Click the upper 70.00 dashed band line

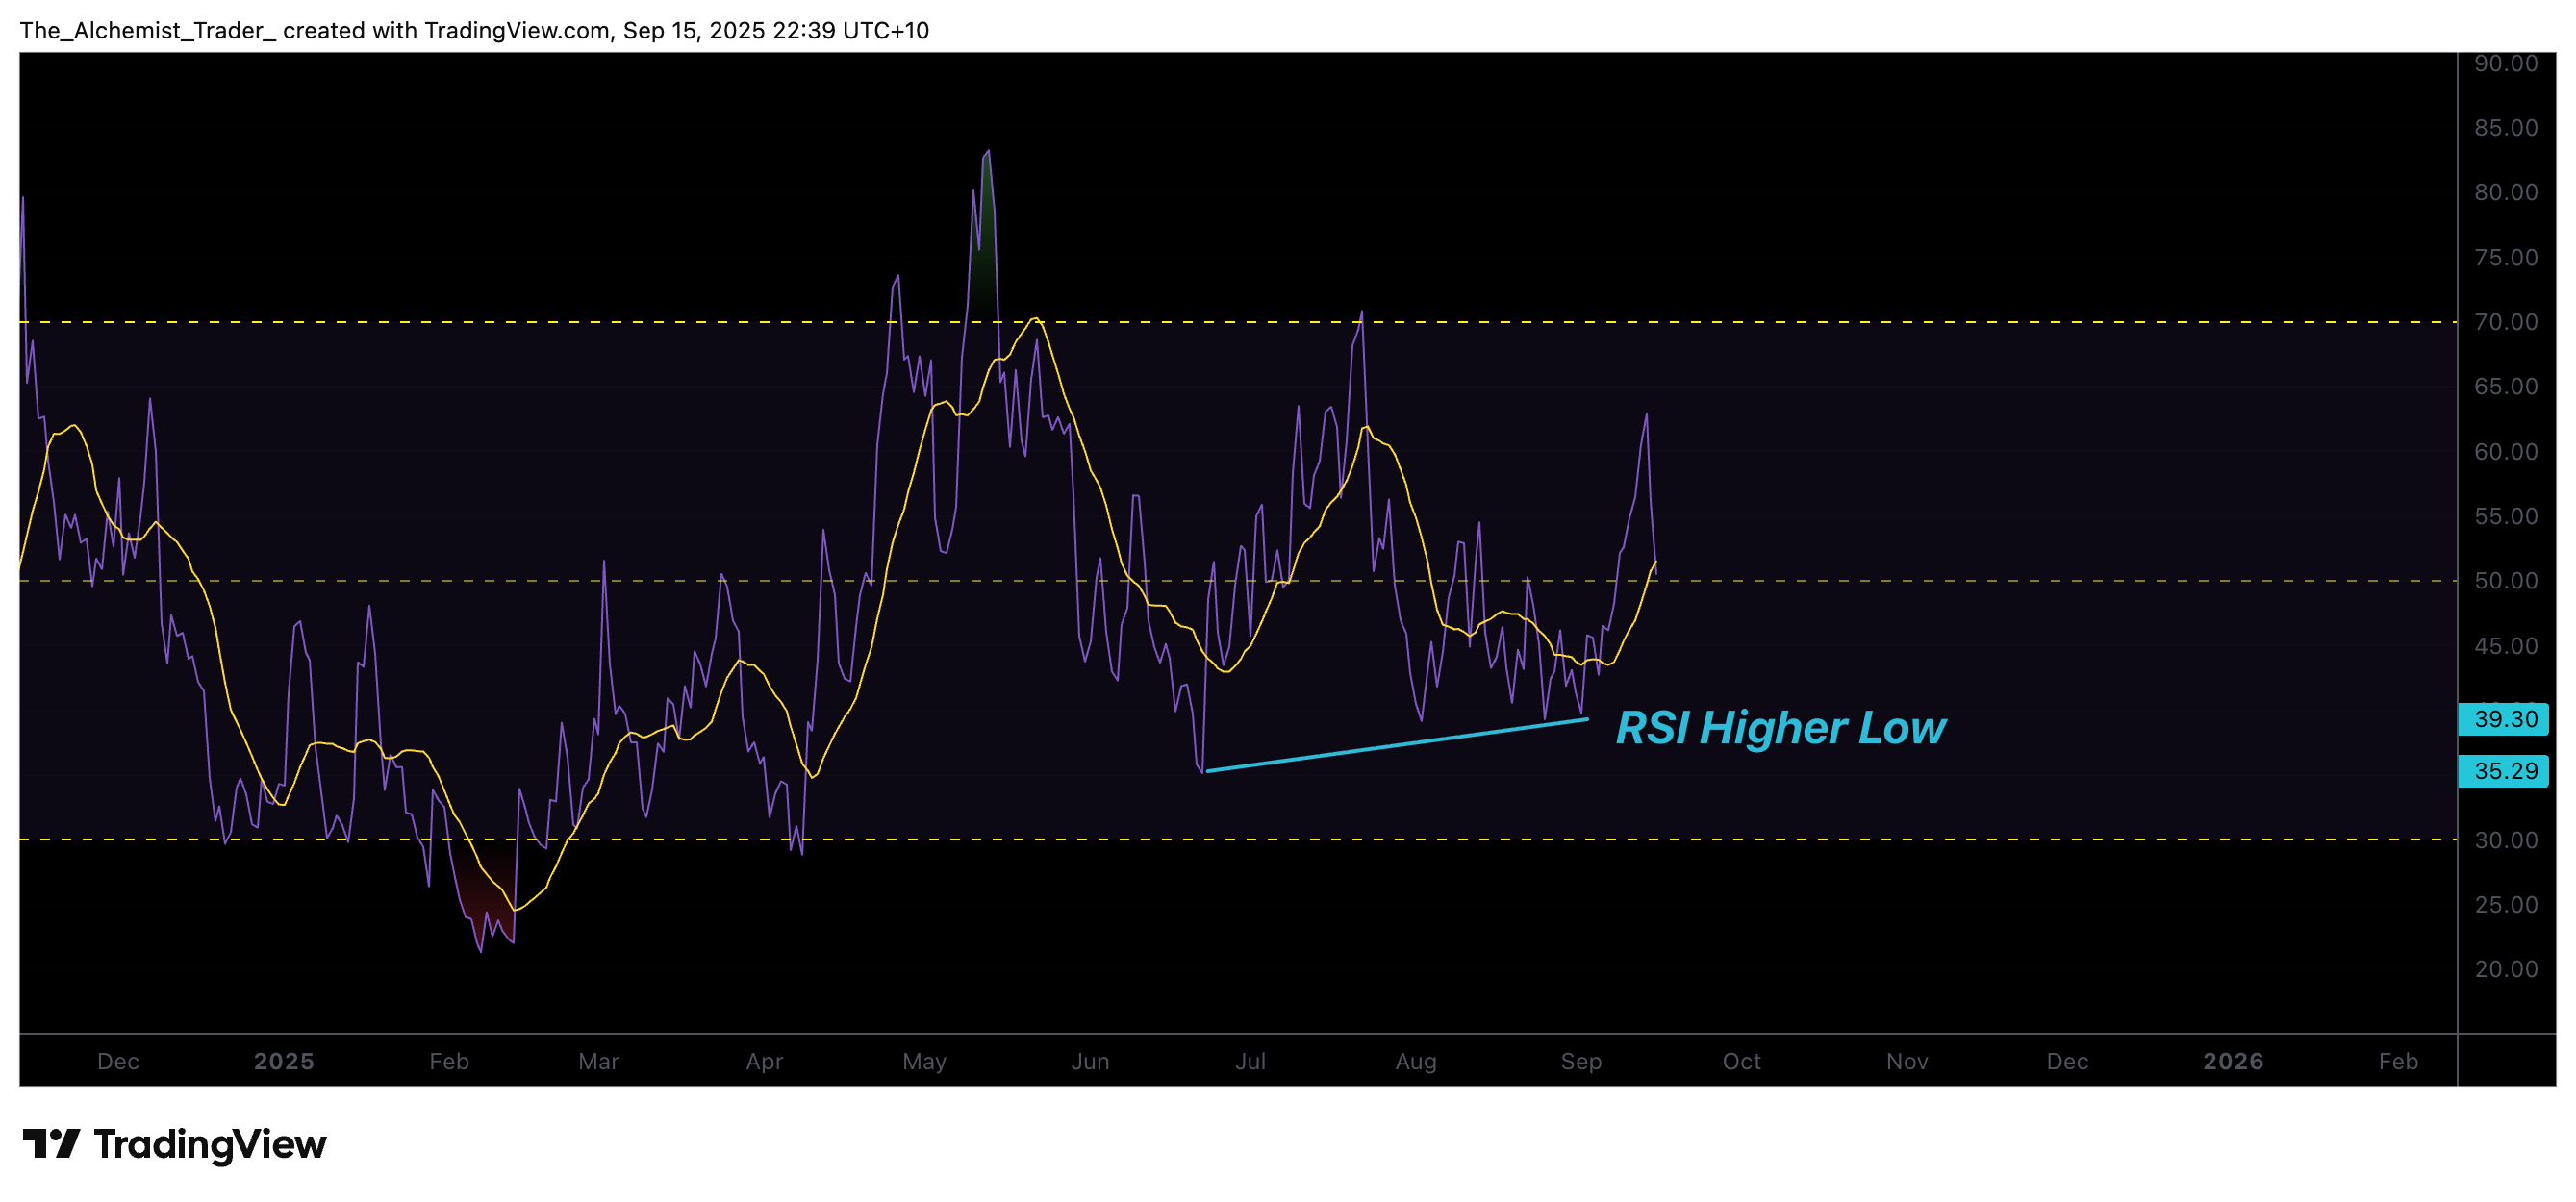1300,322
